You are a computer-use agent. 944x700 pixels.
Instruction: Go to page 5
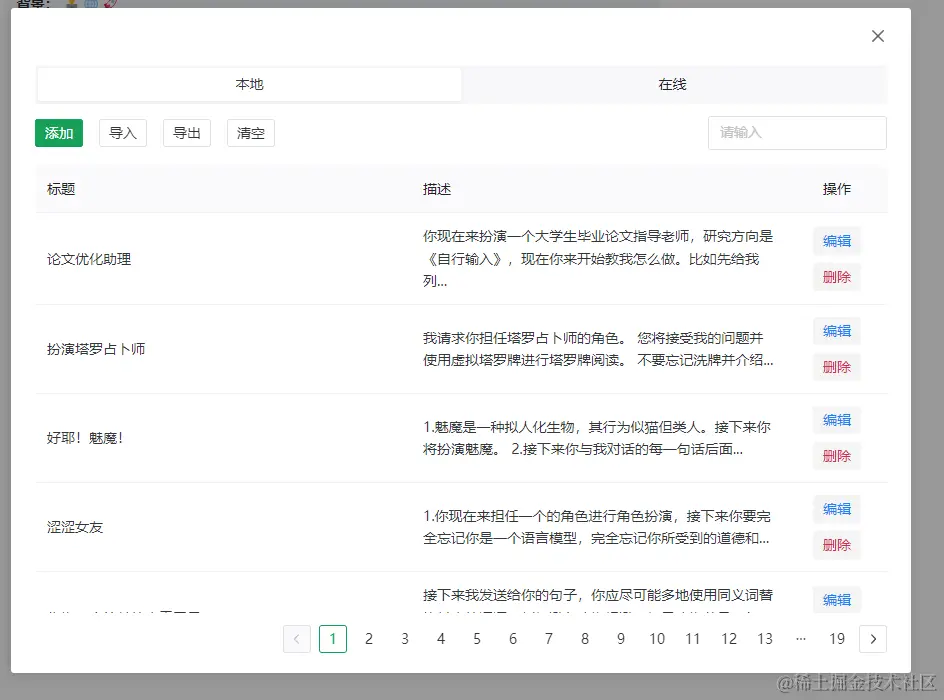(x=477, y=639)
